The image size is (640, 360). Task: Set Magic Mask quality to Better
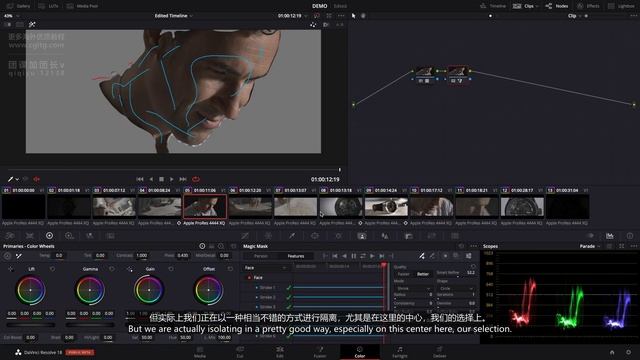[x=423, y=274]
